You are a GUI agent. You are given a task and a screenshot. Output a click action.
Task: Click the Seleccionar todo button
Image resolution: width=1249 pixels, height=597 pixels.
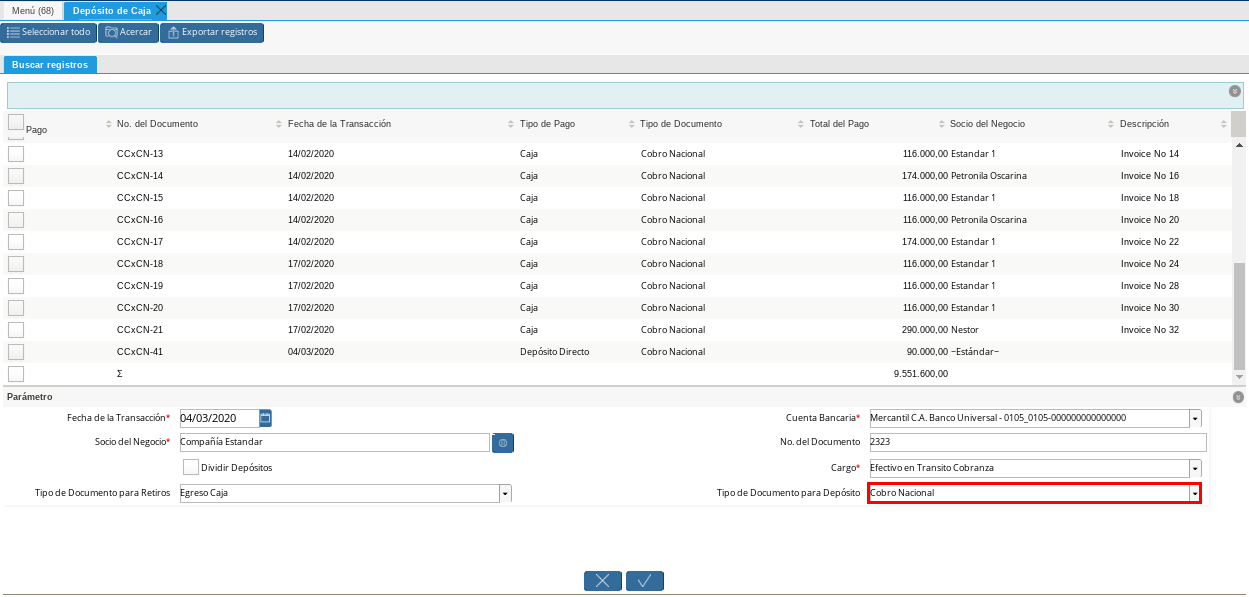coord(49,32)
